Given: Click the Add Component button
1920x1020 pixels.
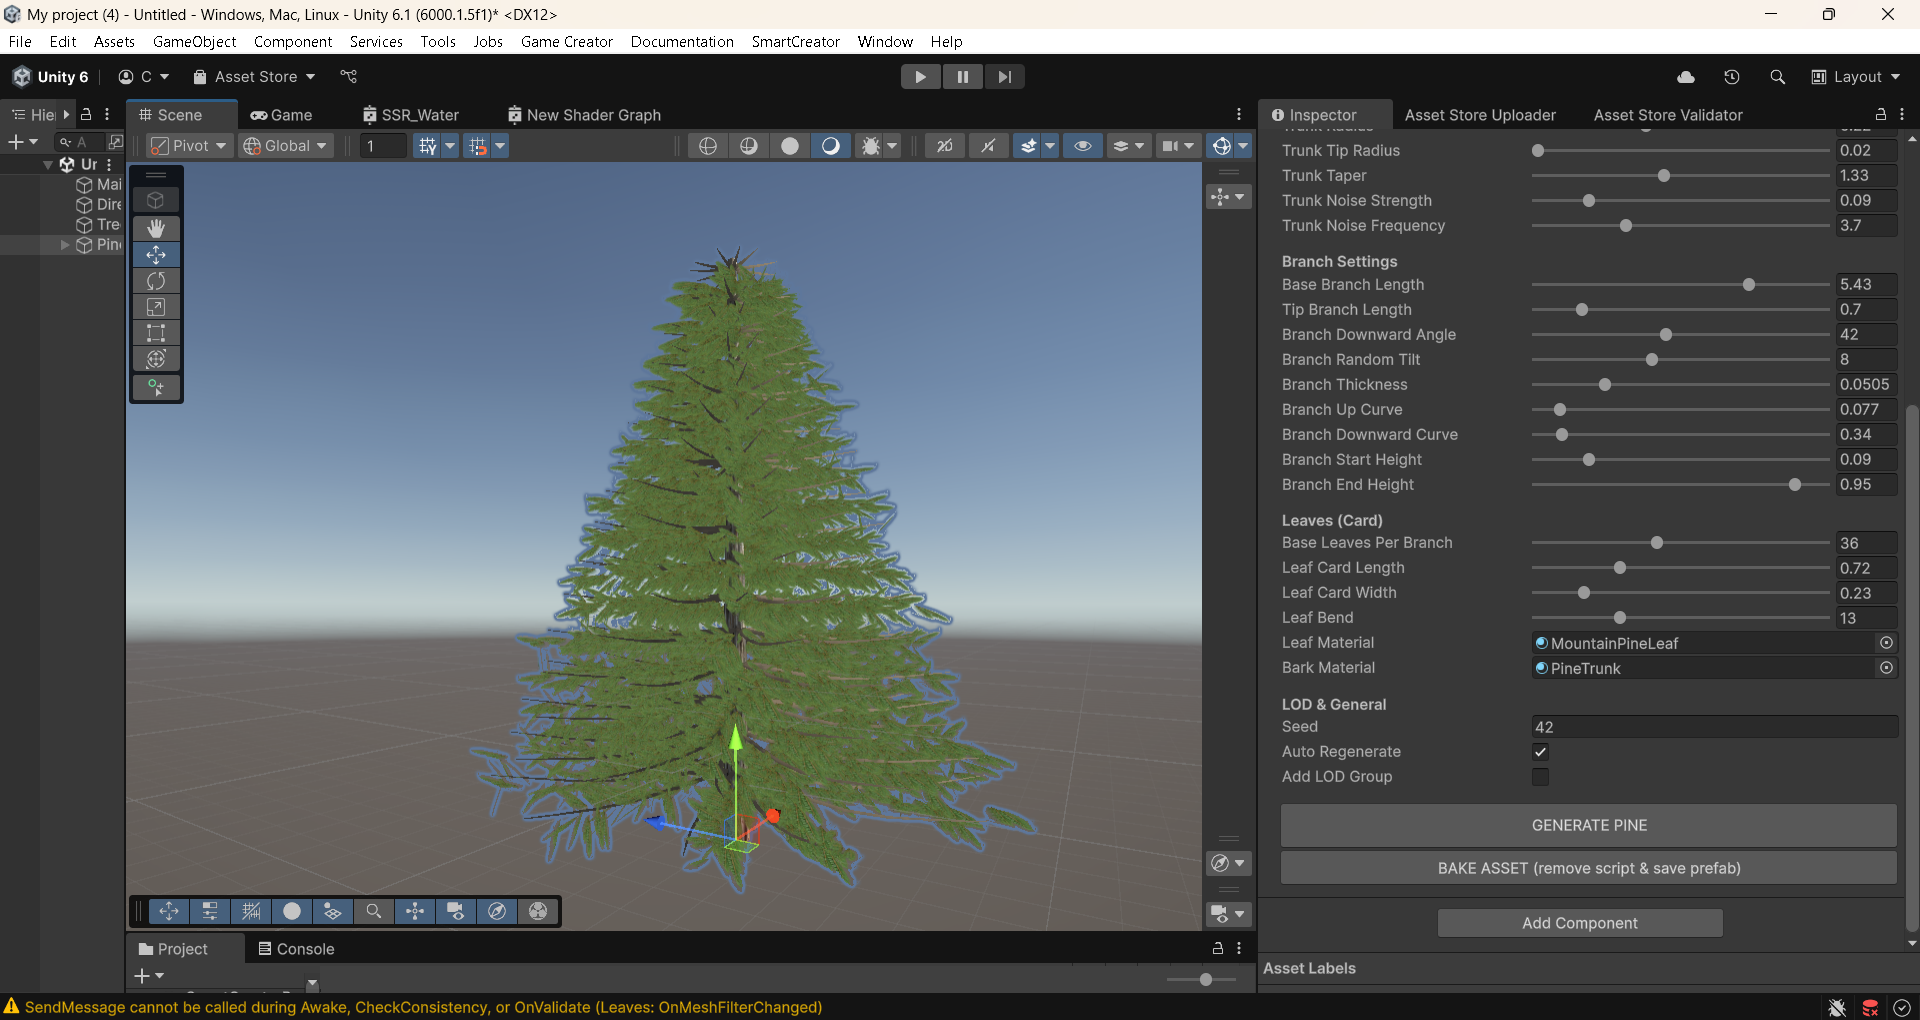Looking at the screenshot, I should pyautogui.click(x=1580, y=923).
